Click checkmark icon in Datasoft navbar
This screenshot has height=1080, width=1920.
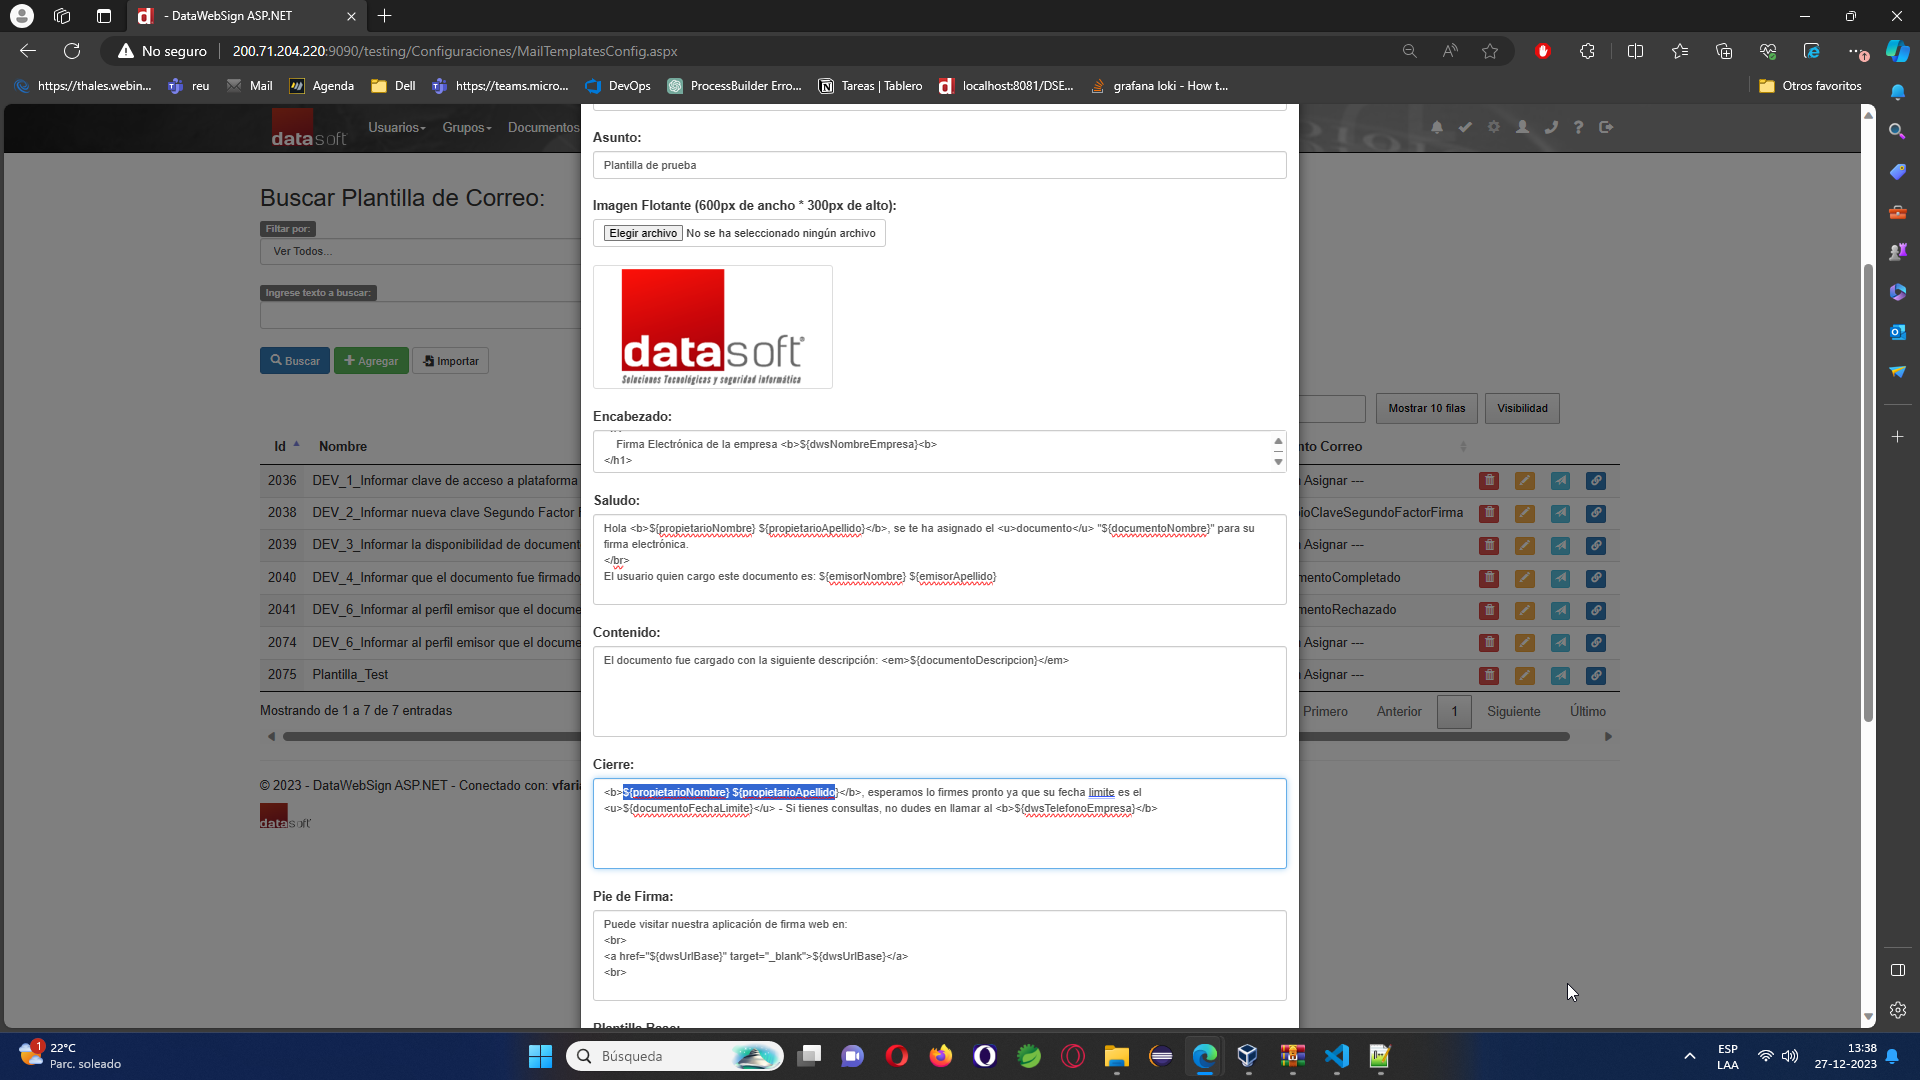click(1465, 127)
